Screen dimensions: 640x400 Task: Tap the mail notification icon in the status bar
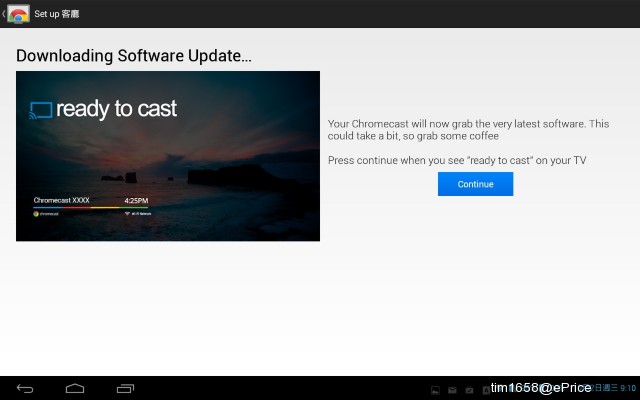pyautogui.click(x=452, y=390)
